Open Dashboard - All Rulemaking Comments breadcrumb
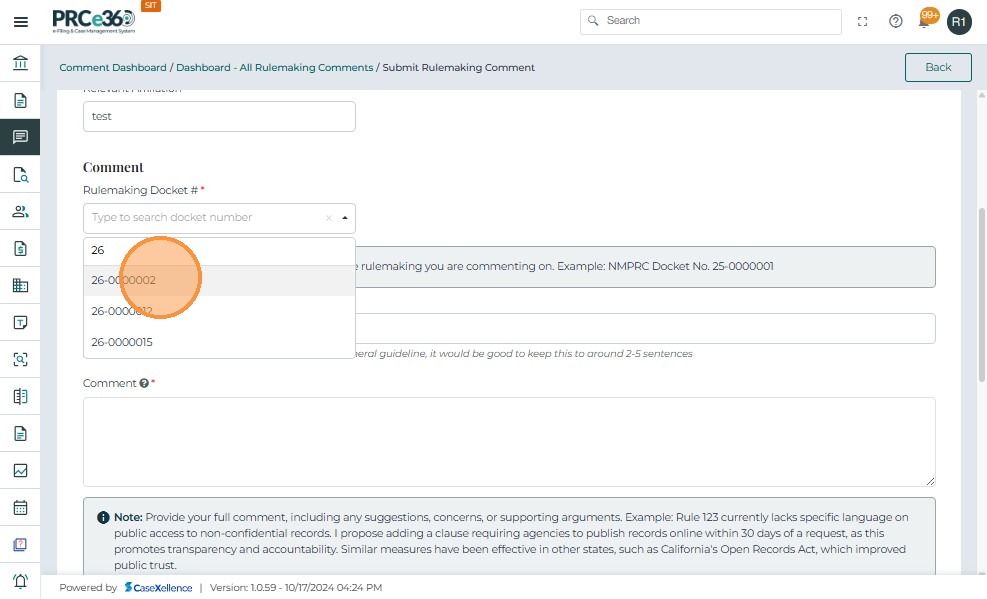The image size is (987, 599). pyautogui.click(x=274, y=68)
